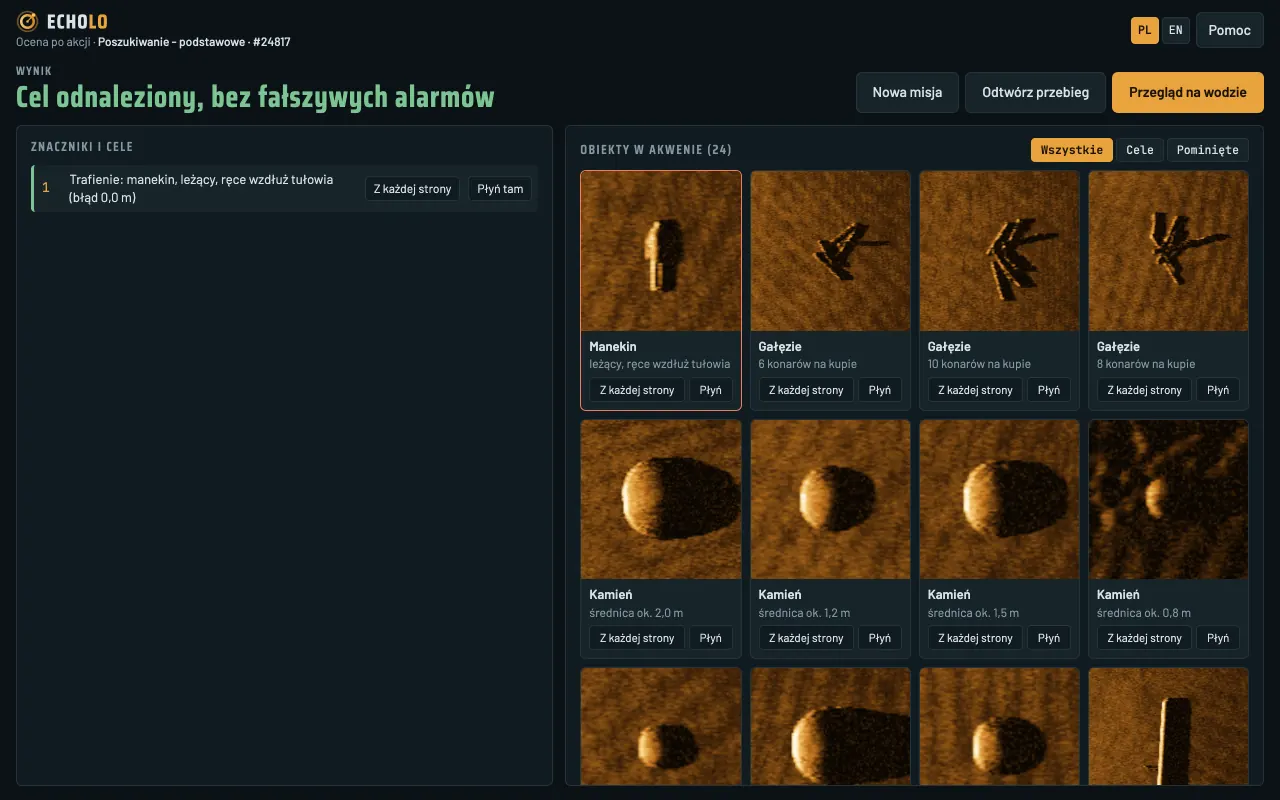1280x800 pixels.
Task: Open the Gałęzie '6 konarów' sonar thumbnail
Action: pos(830,251)
